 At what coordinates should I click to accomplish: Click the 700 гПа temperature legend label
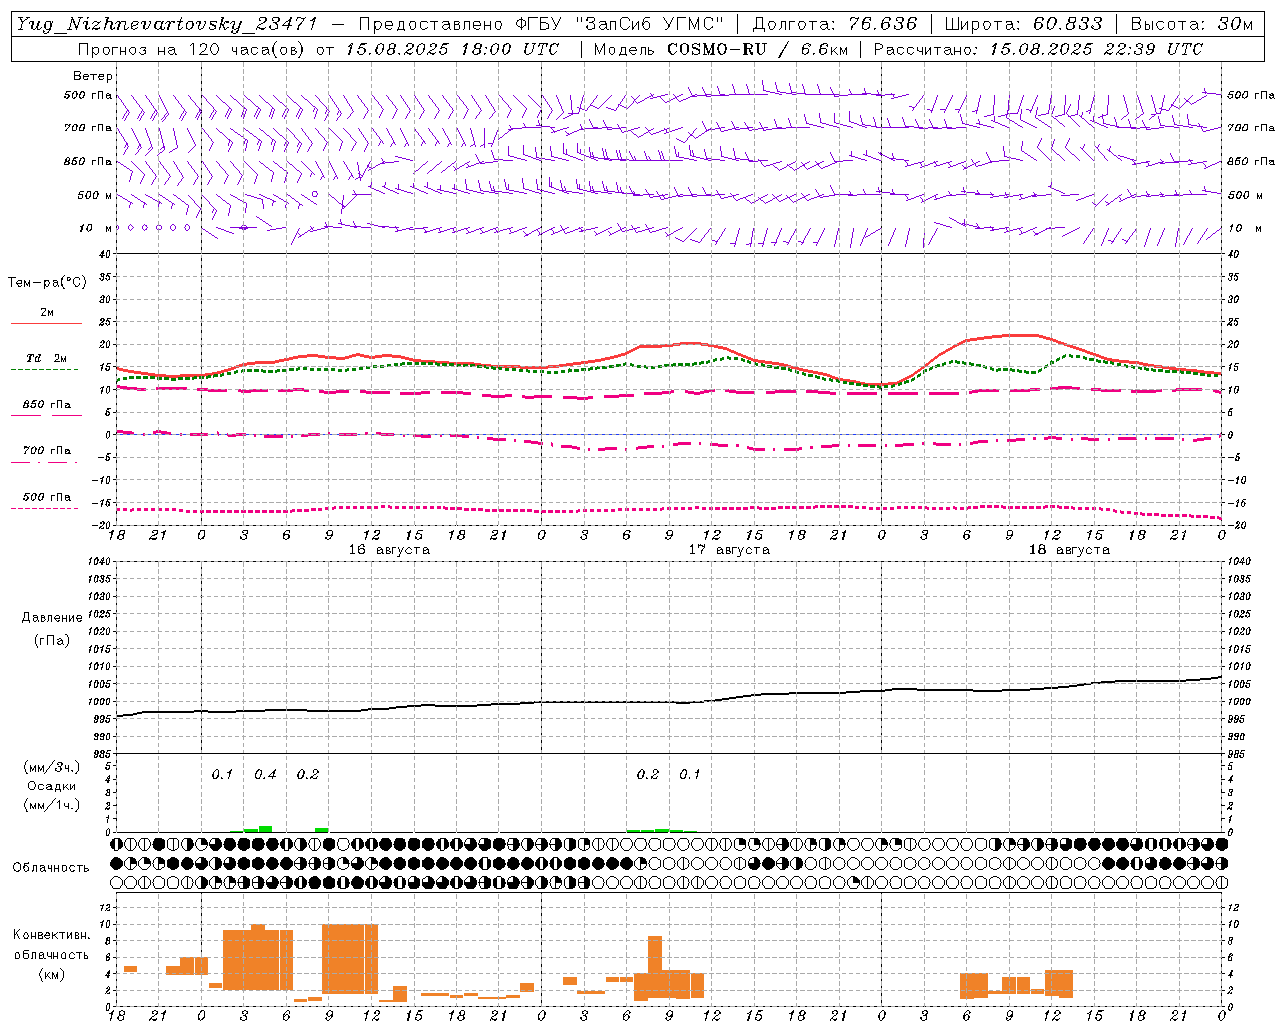coord(47,450)
